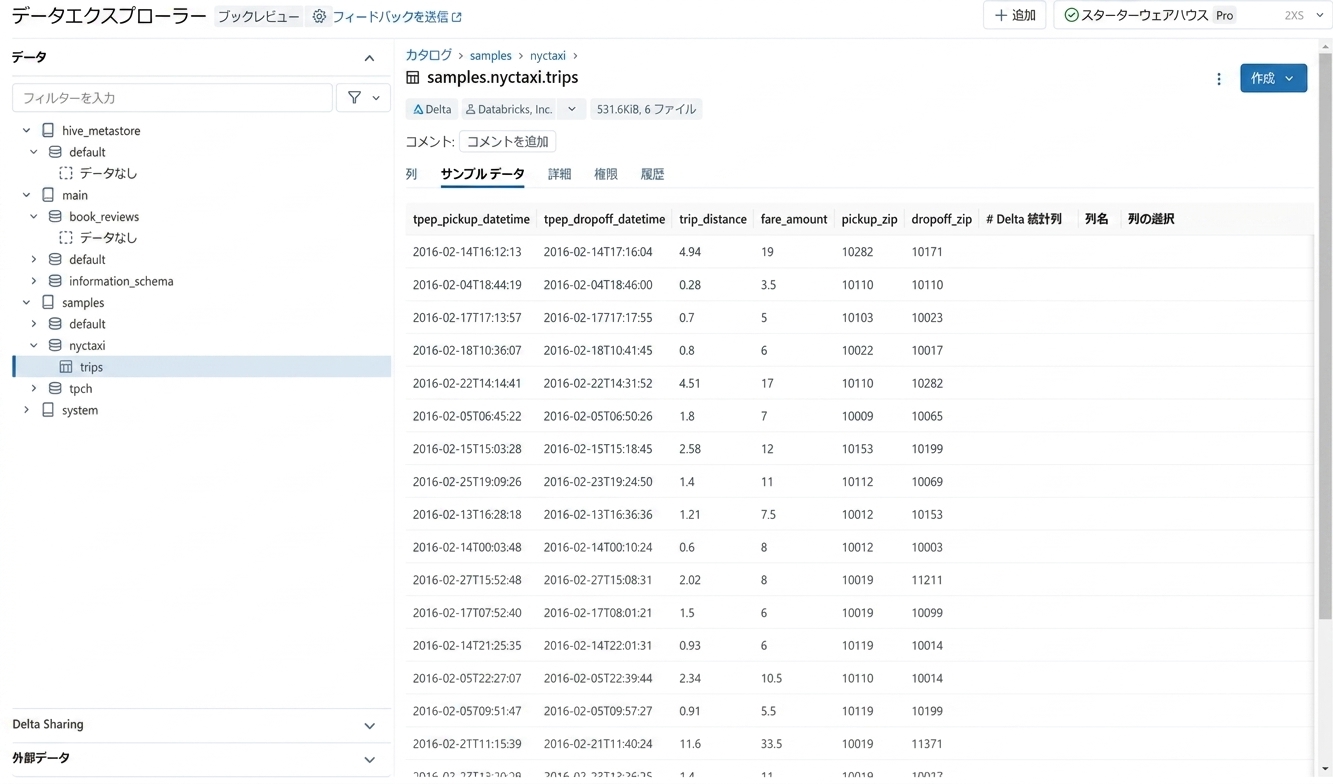
Task: Expand the information_schema node
Action: 34,281
